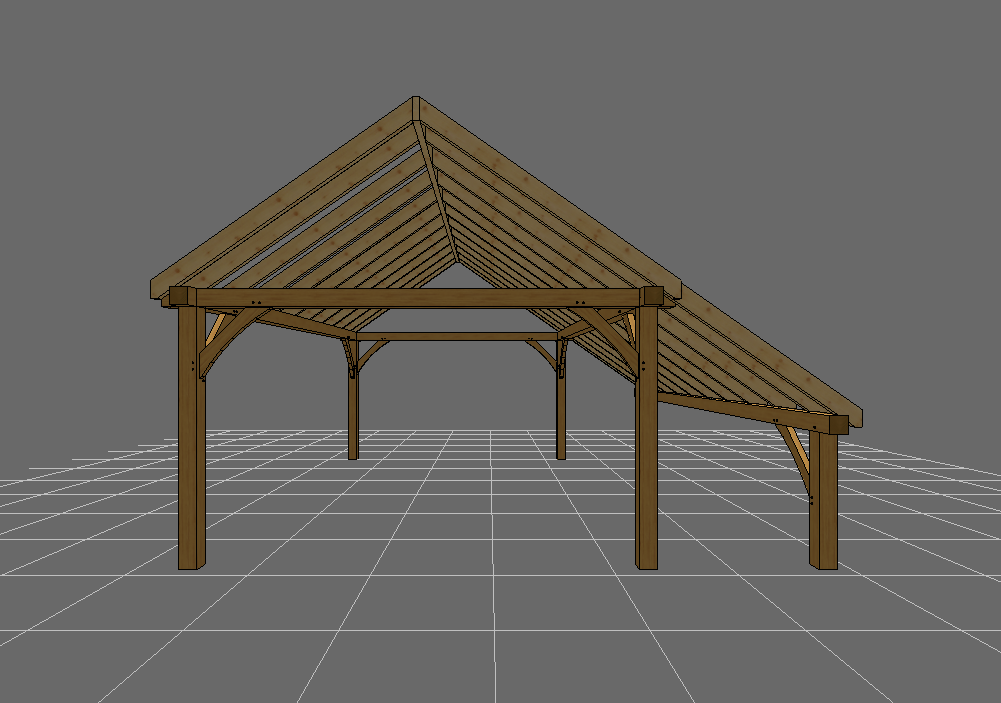Select the rear horizontal tie beam
The width and height of the screenshot is (1001, 703).
pyautogui.click(x=455, y=336)
